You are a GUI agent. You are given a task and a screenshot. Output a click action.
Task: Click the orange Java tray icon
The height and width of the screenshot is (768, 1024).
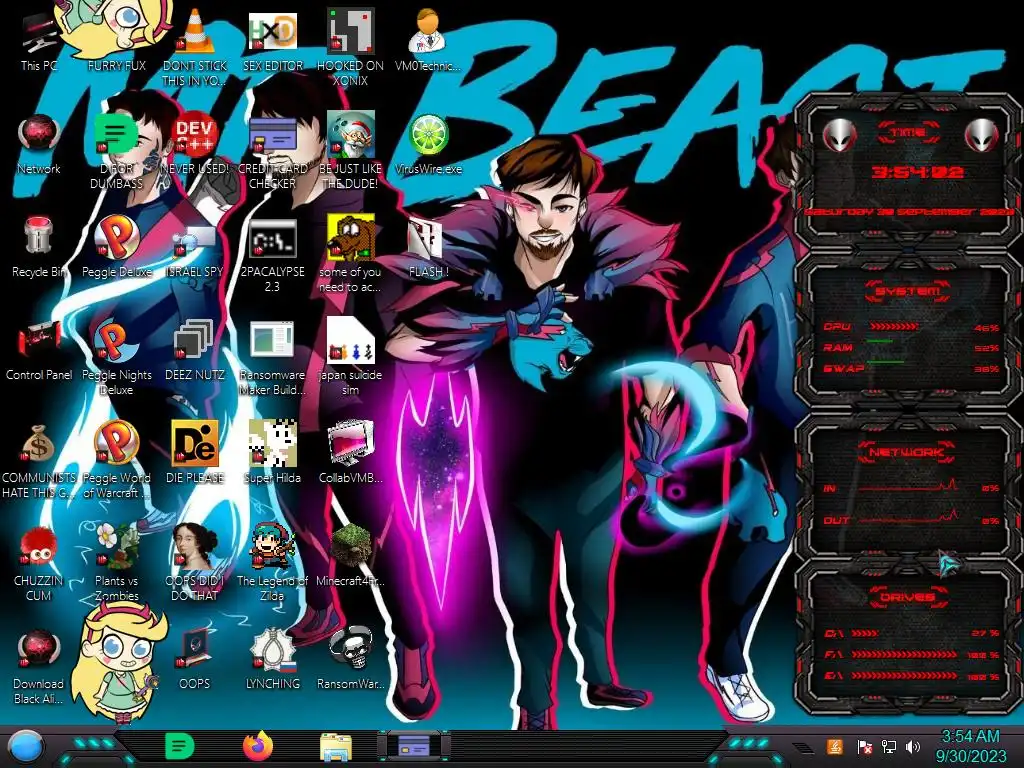834,747
